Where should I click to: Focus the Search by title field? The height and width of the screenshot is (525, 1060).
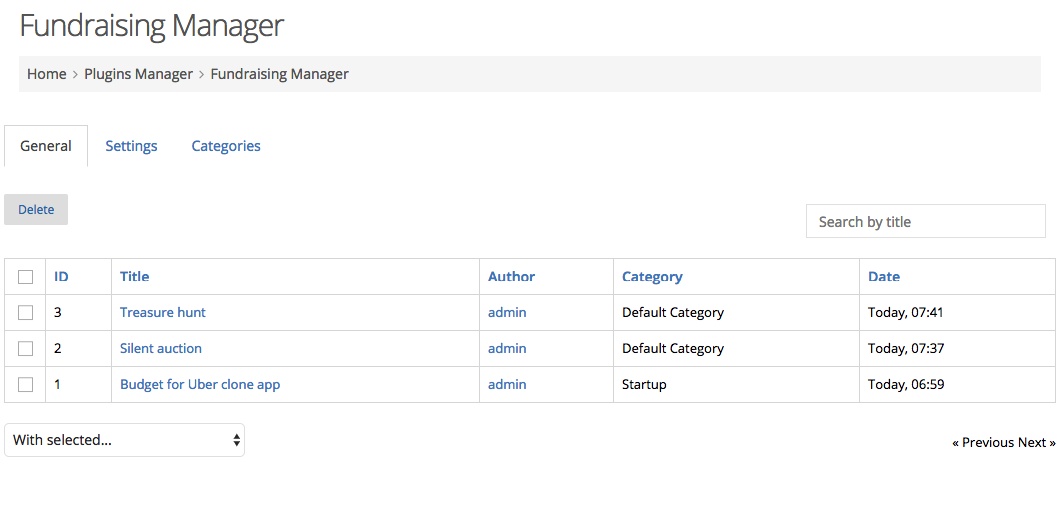(925, 222)
